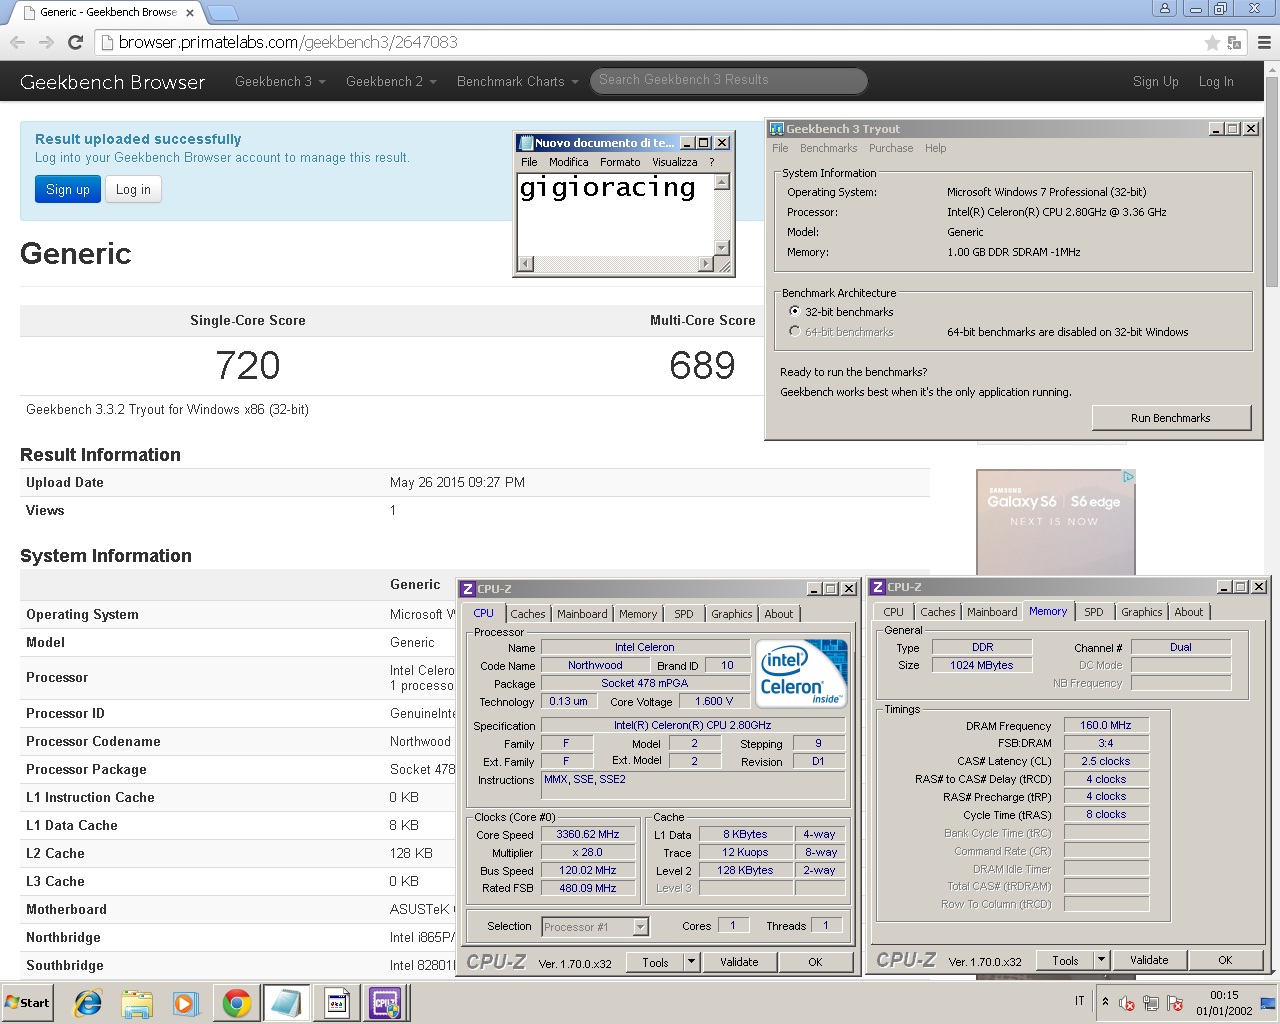Switch to Caches tab in left CPU-Z
This screenshot has height=1024, width=1280.
(528, 614)
